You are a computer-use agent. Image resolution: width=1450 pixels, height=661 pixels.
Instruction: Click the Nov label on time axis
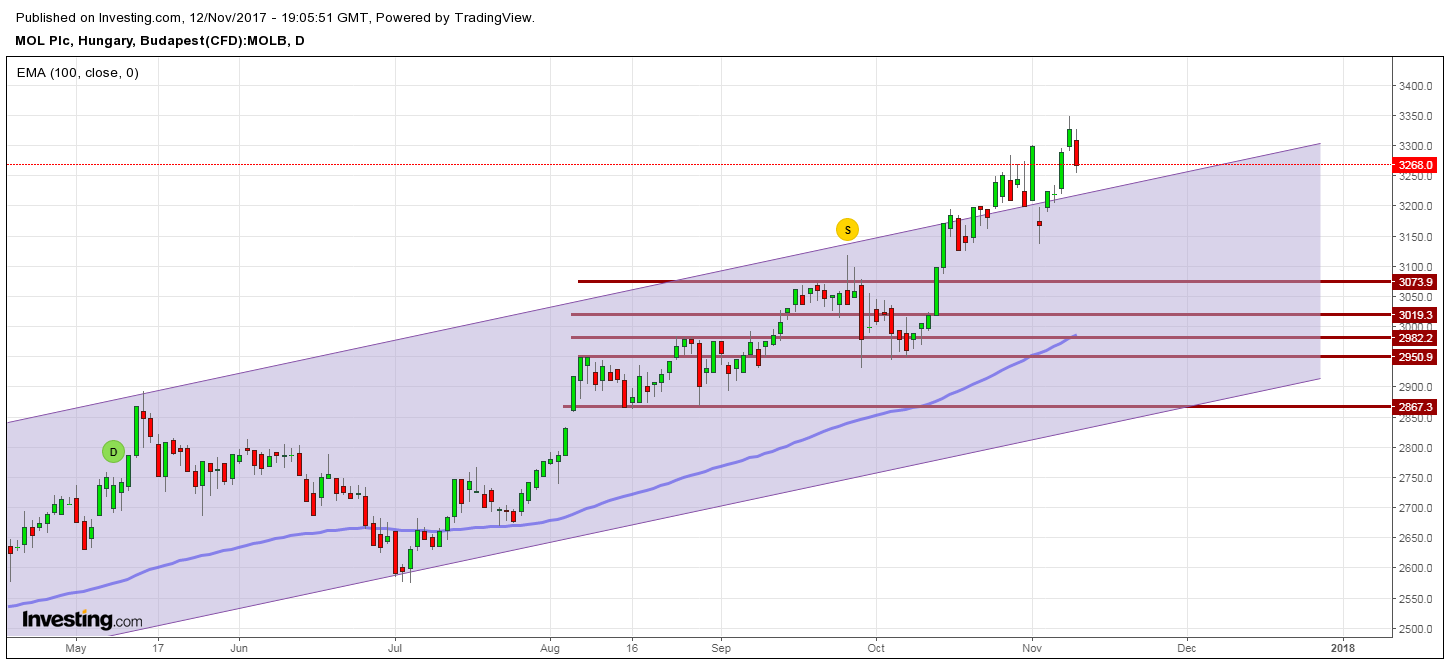[1032, 648]
